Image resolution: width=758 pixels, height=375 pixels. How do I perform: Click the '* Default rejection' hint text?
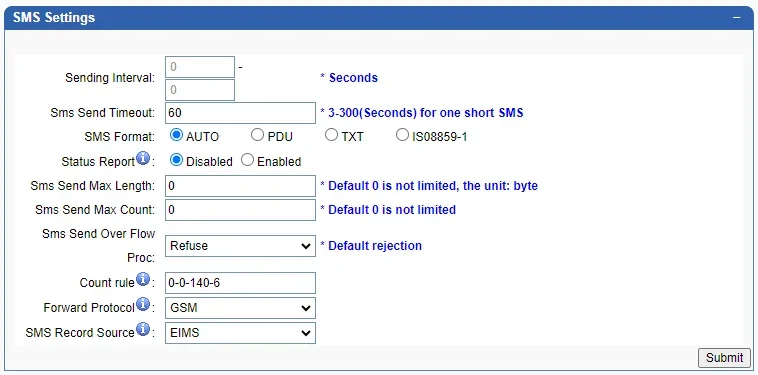pyautogui.click(x=371, y=246)
